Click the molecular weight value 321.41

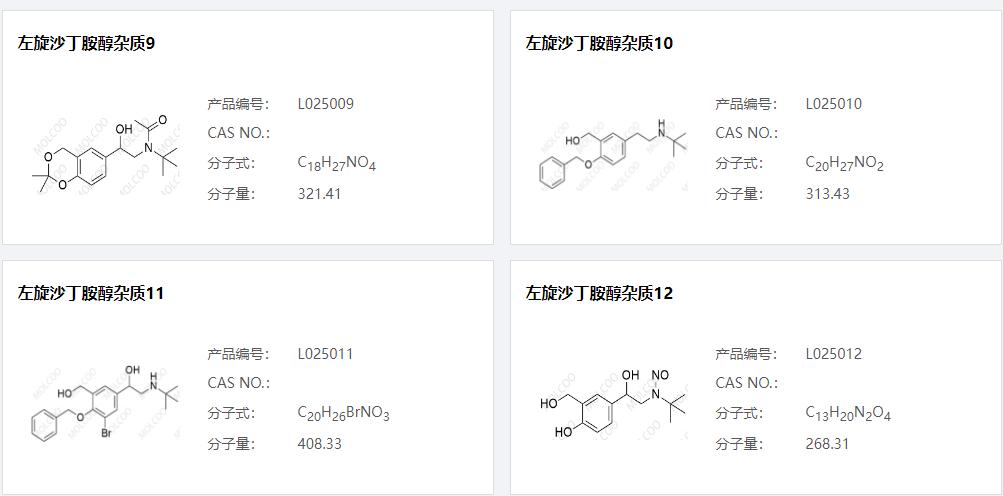[320, 194]
